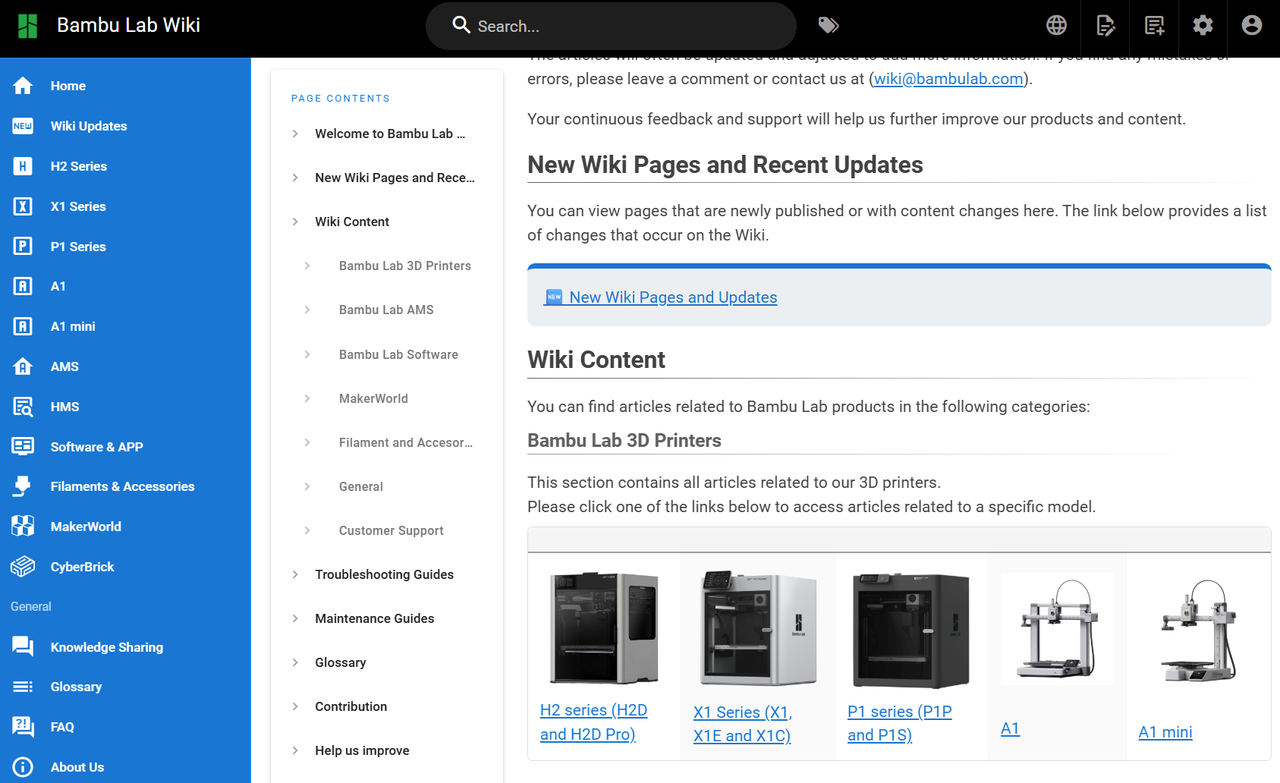The height and width of the screenshot is (783, 1280).
Task: Click the A1 printer image
Action: [x=1057, y=629]
